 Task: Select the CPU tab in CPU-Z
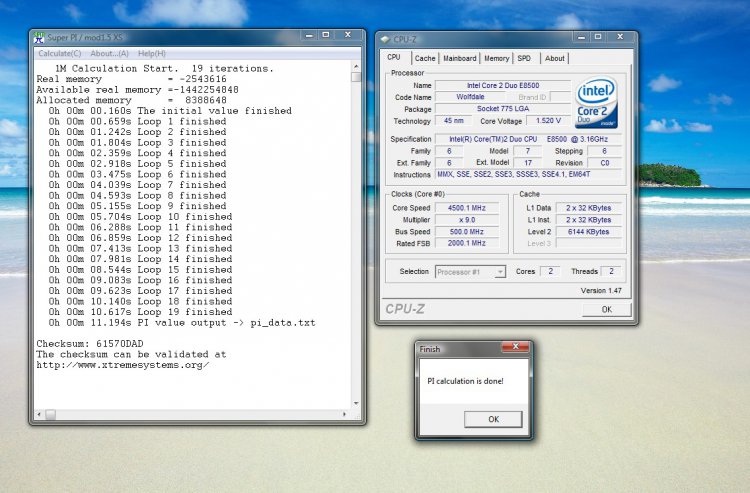click(x=394, y=57)
